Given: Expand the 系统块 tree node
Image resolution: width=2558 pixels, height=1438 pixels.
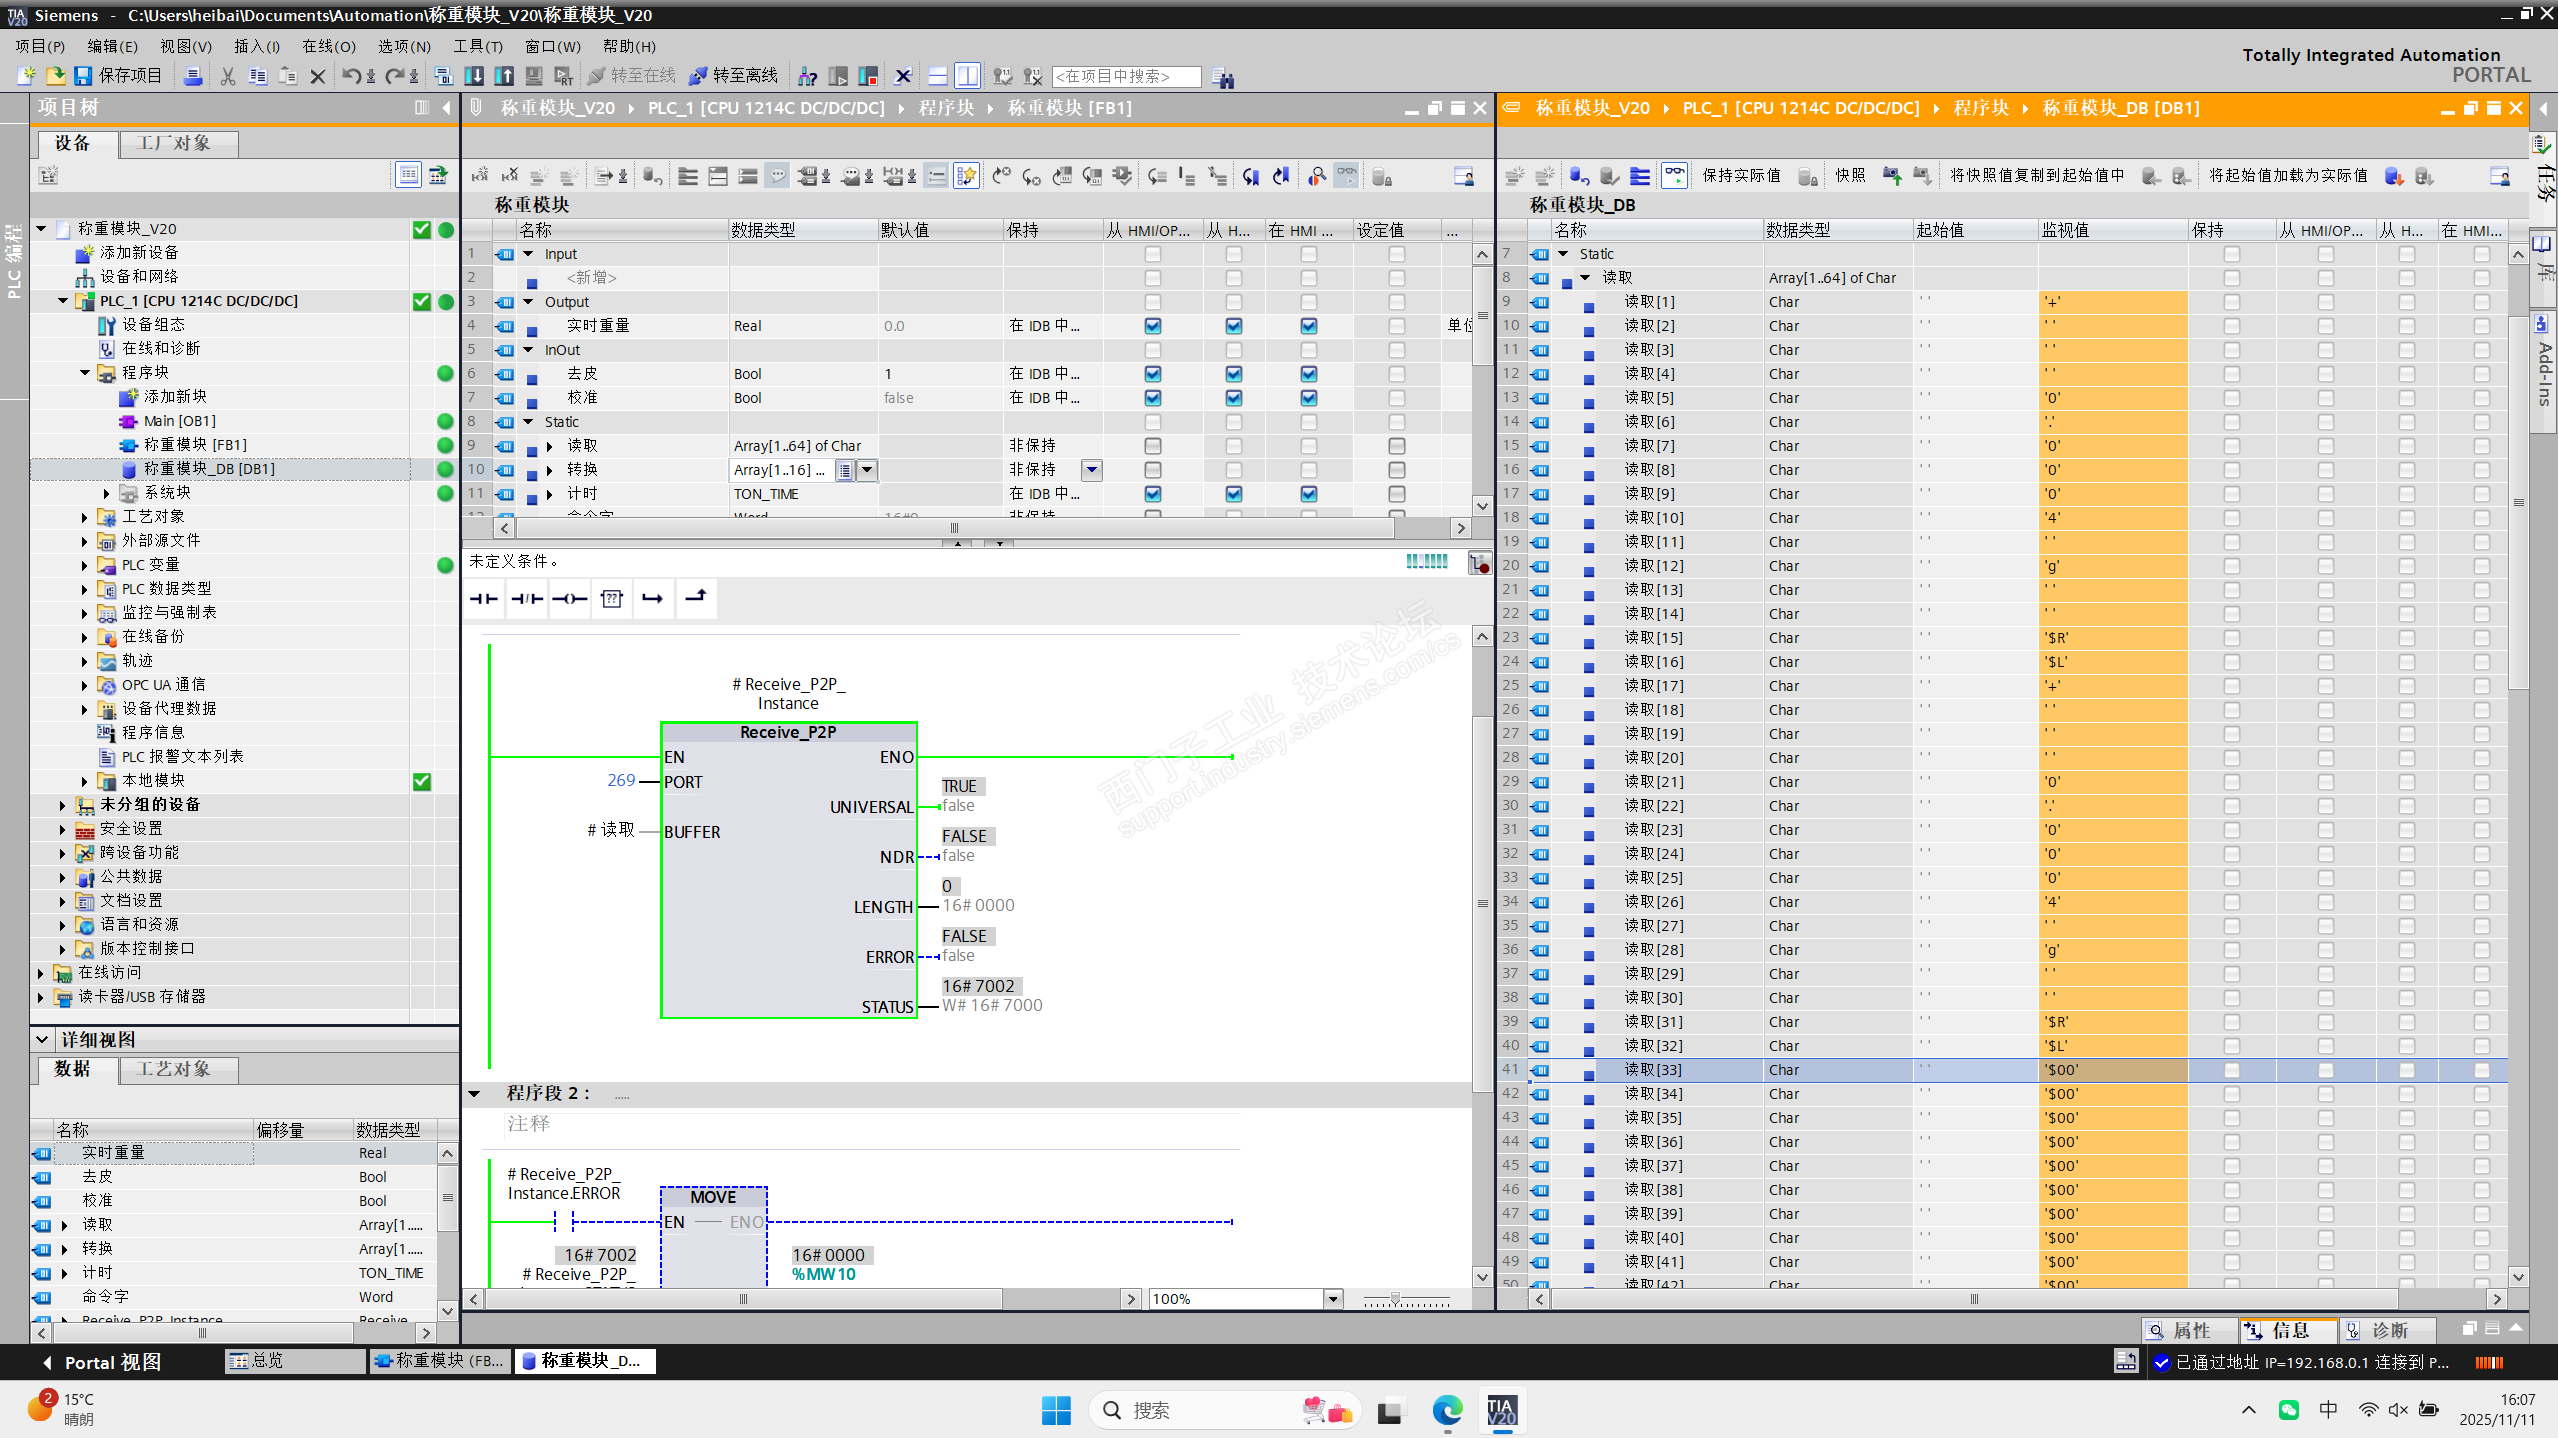Looking at the screenshot, I should (x=107, y=493).
